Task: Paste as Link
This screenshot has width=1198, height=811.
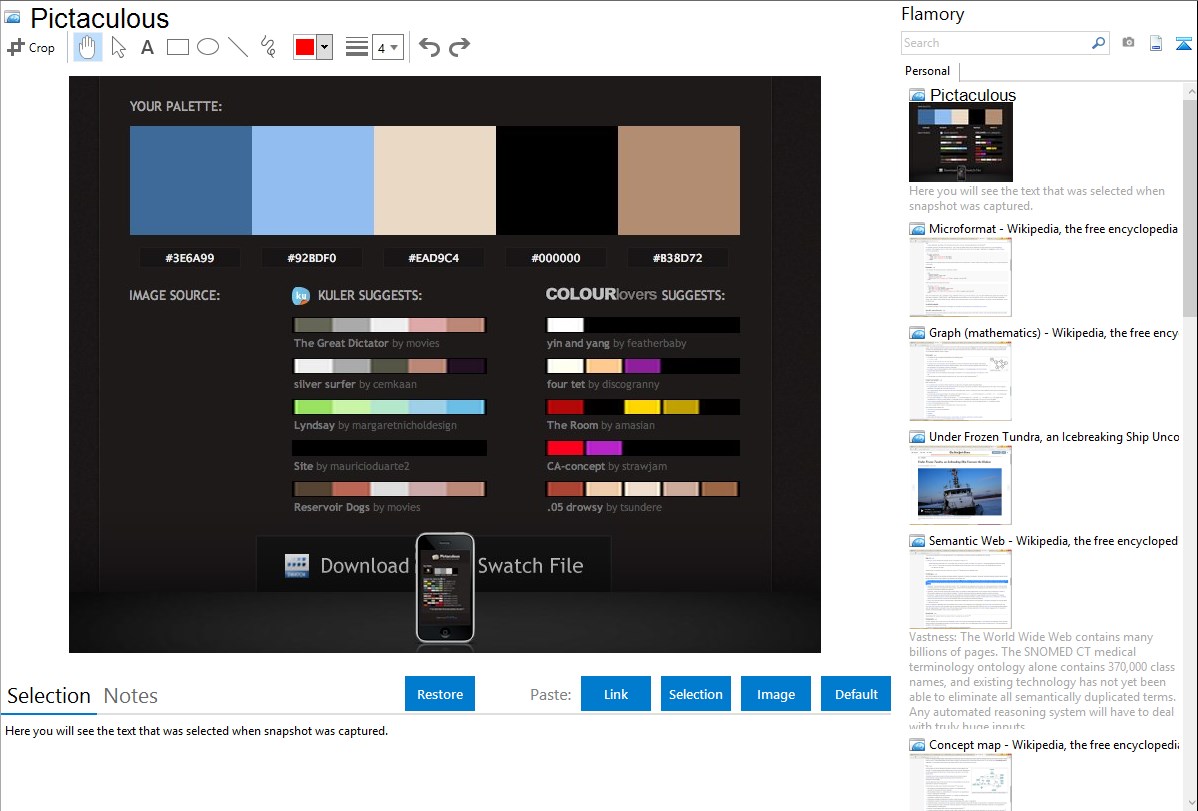Action: [x=616, y=694]
